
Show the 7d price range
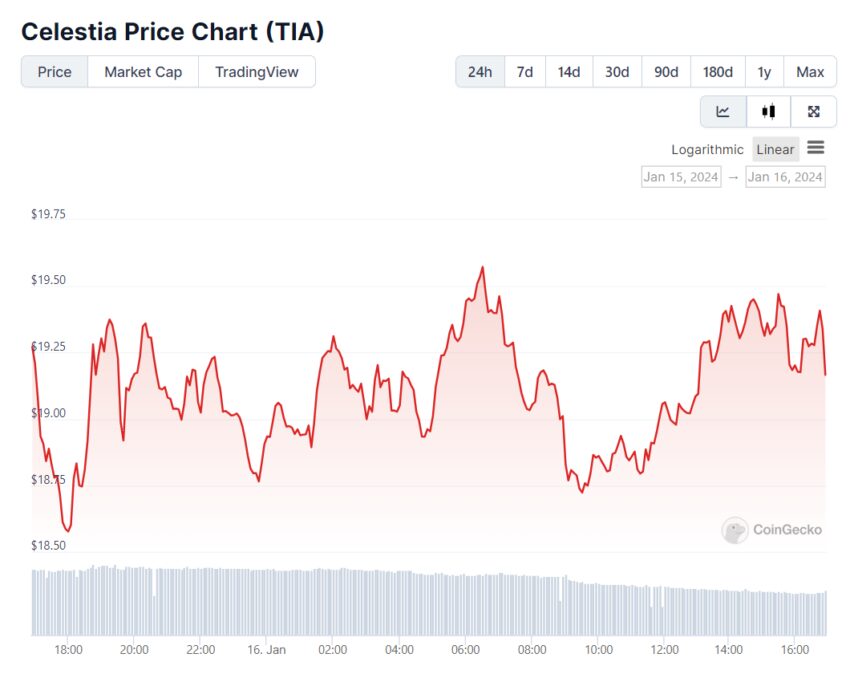click(525, 72)
